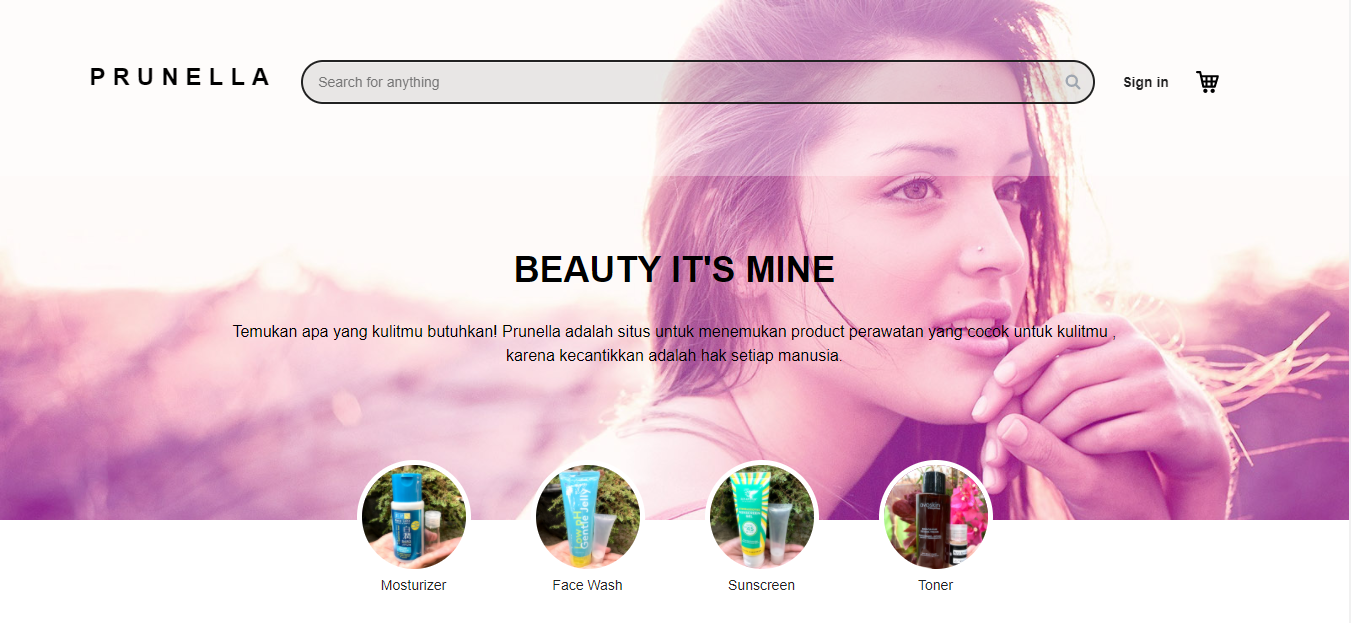Screen dimensions: 1351x623
Task: Select the circular Toner product image
Action: click(x=935, y=516)
